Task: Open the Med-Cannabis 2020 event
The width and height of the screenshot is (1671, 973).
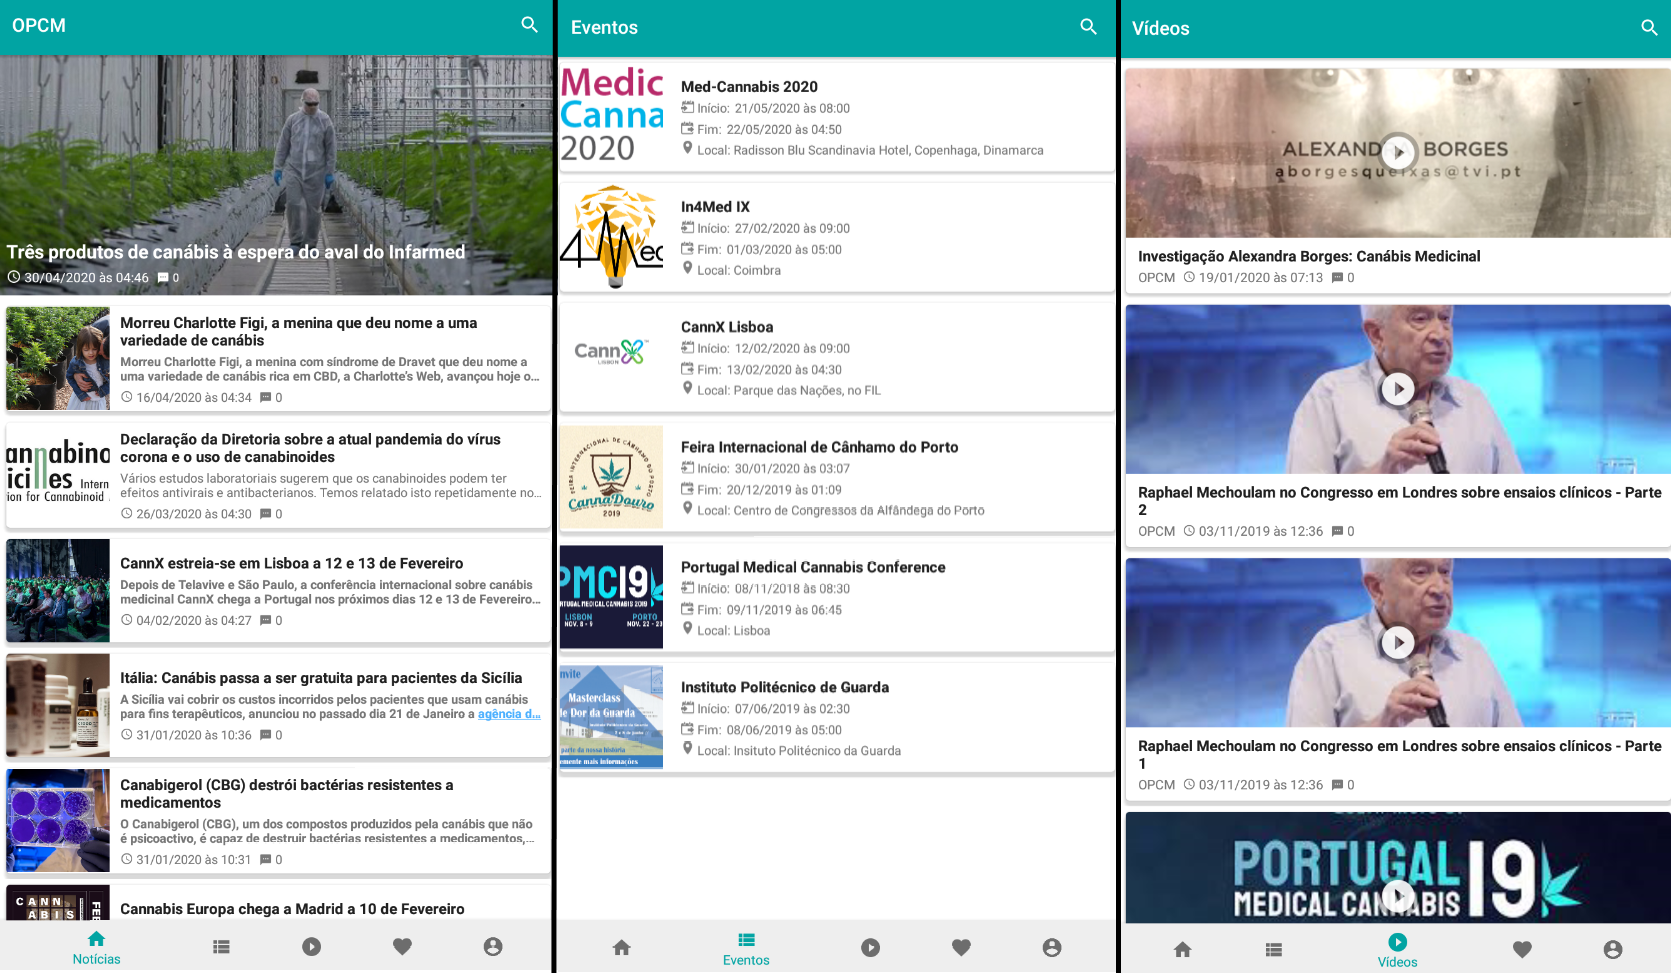Action: 837,117
